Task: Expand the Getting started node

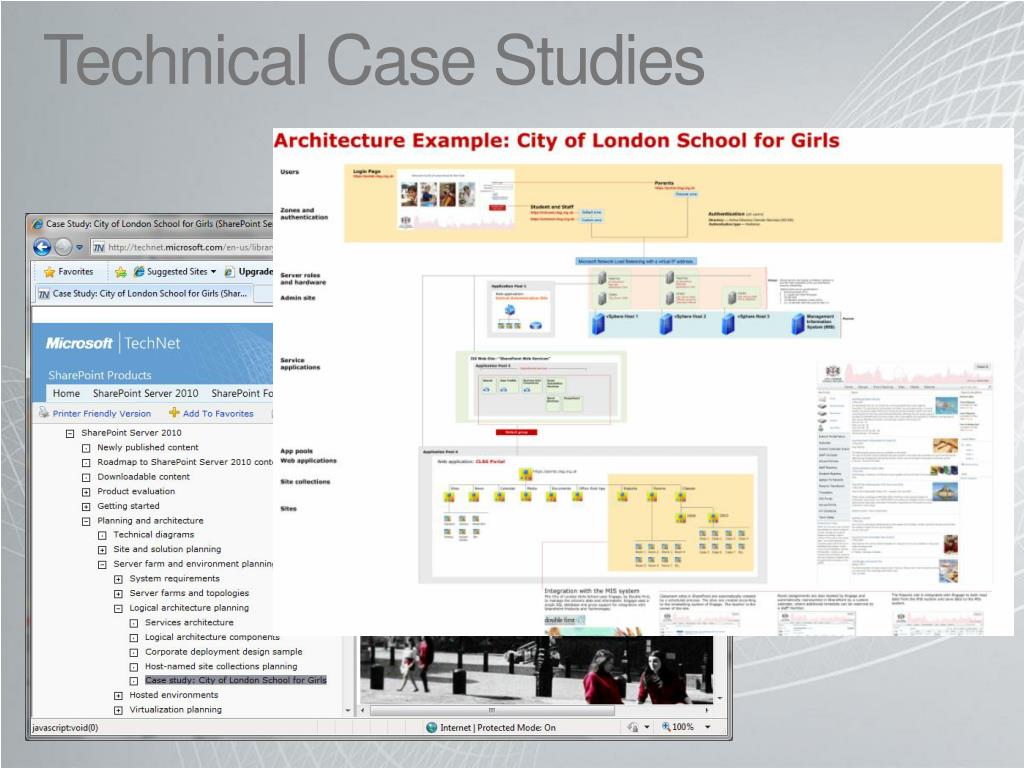Action: [86, 506]
